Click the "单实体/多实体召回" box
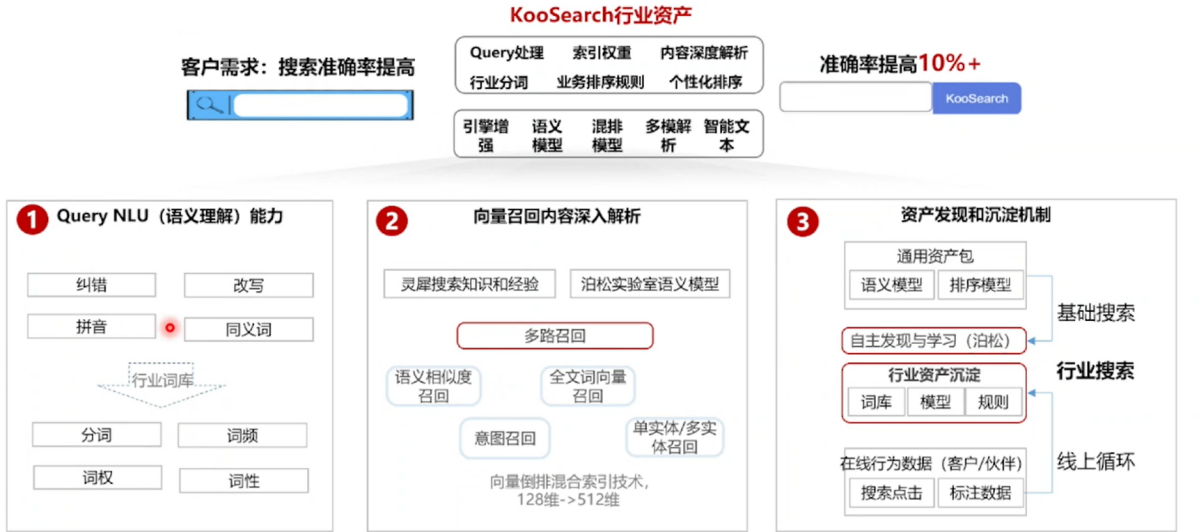The height and width of the screenshot is (532, 1199). [674, 438]
